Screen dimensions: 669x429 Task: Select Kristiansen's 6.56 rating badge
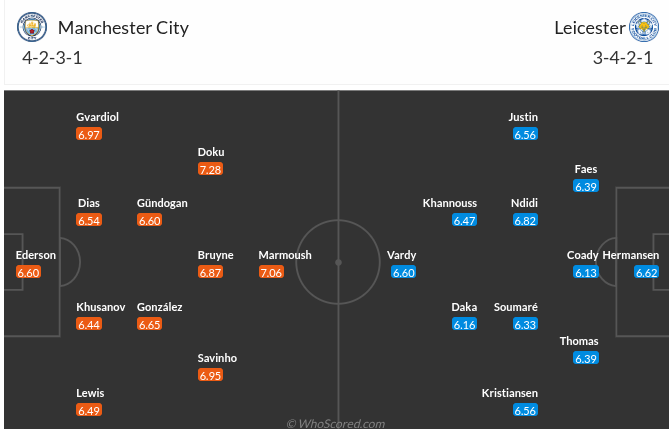[x=524, y=410]
